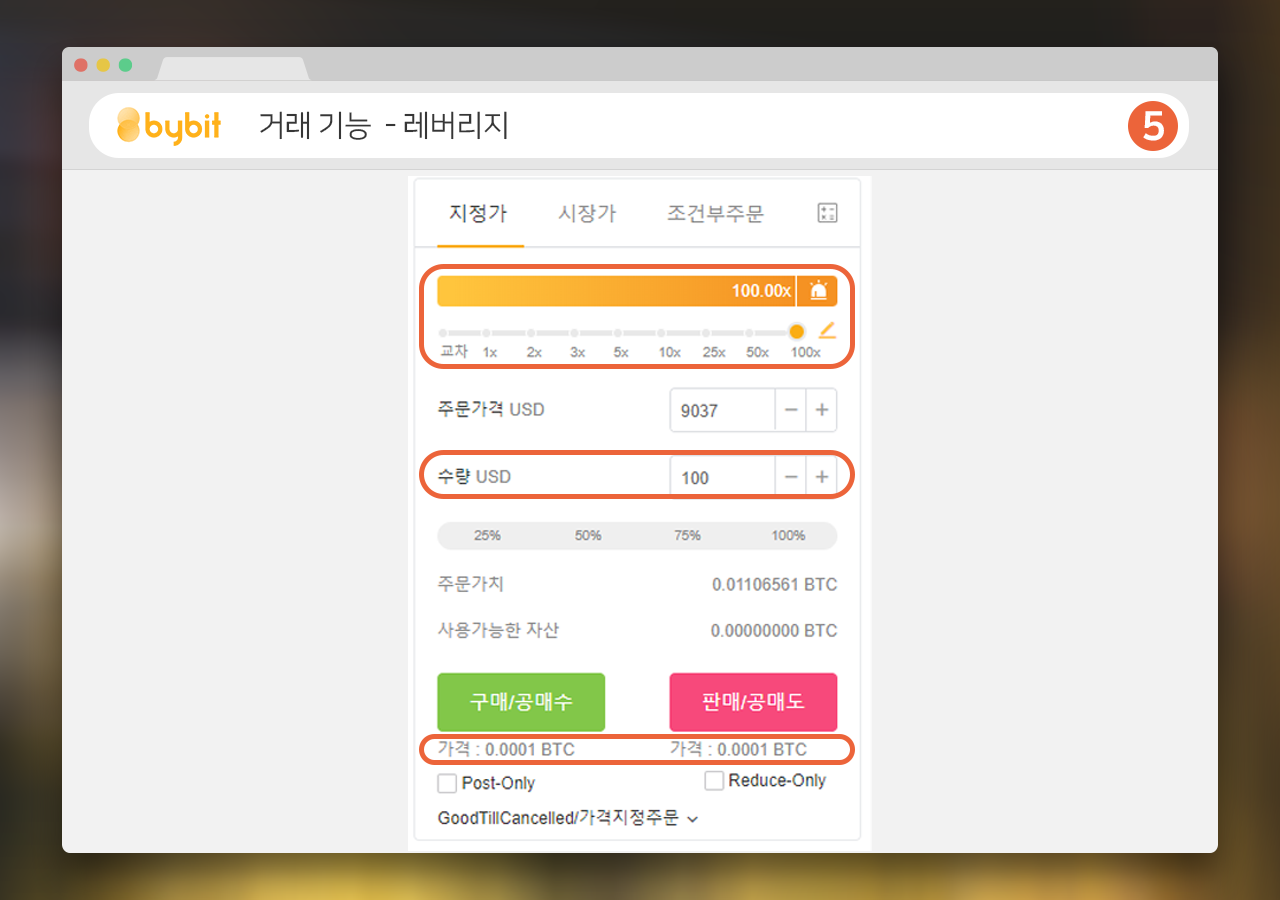Click the price text under the sell button
1280x900 pixels.
[x=738, y=749]
